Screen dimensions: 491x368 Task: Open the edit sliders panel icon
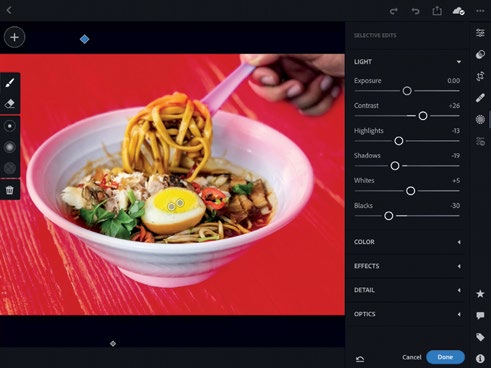coord(480,33)
